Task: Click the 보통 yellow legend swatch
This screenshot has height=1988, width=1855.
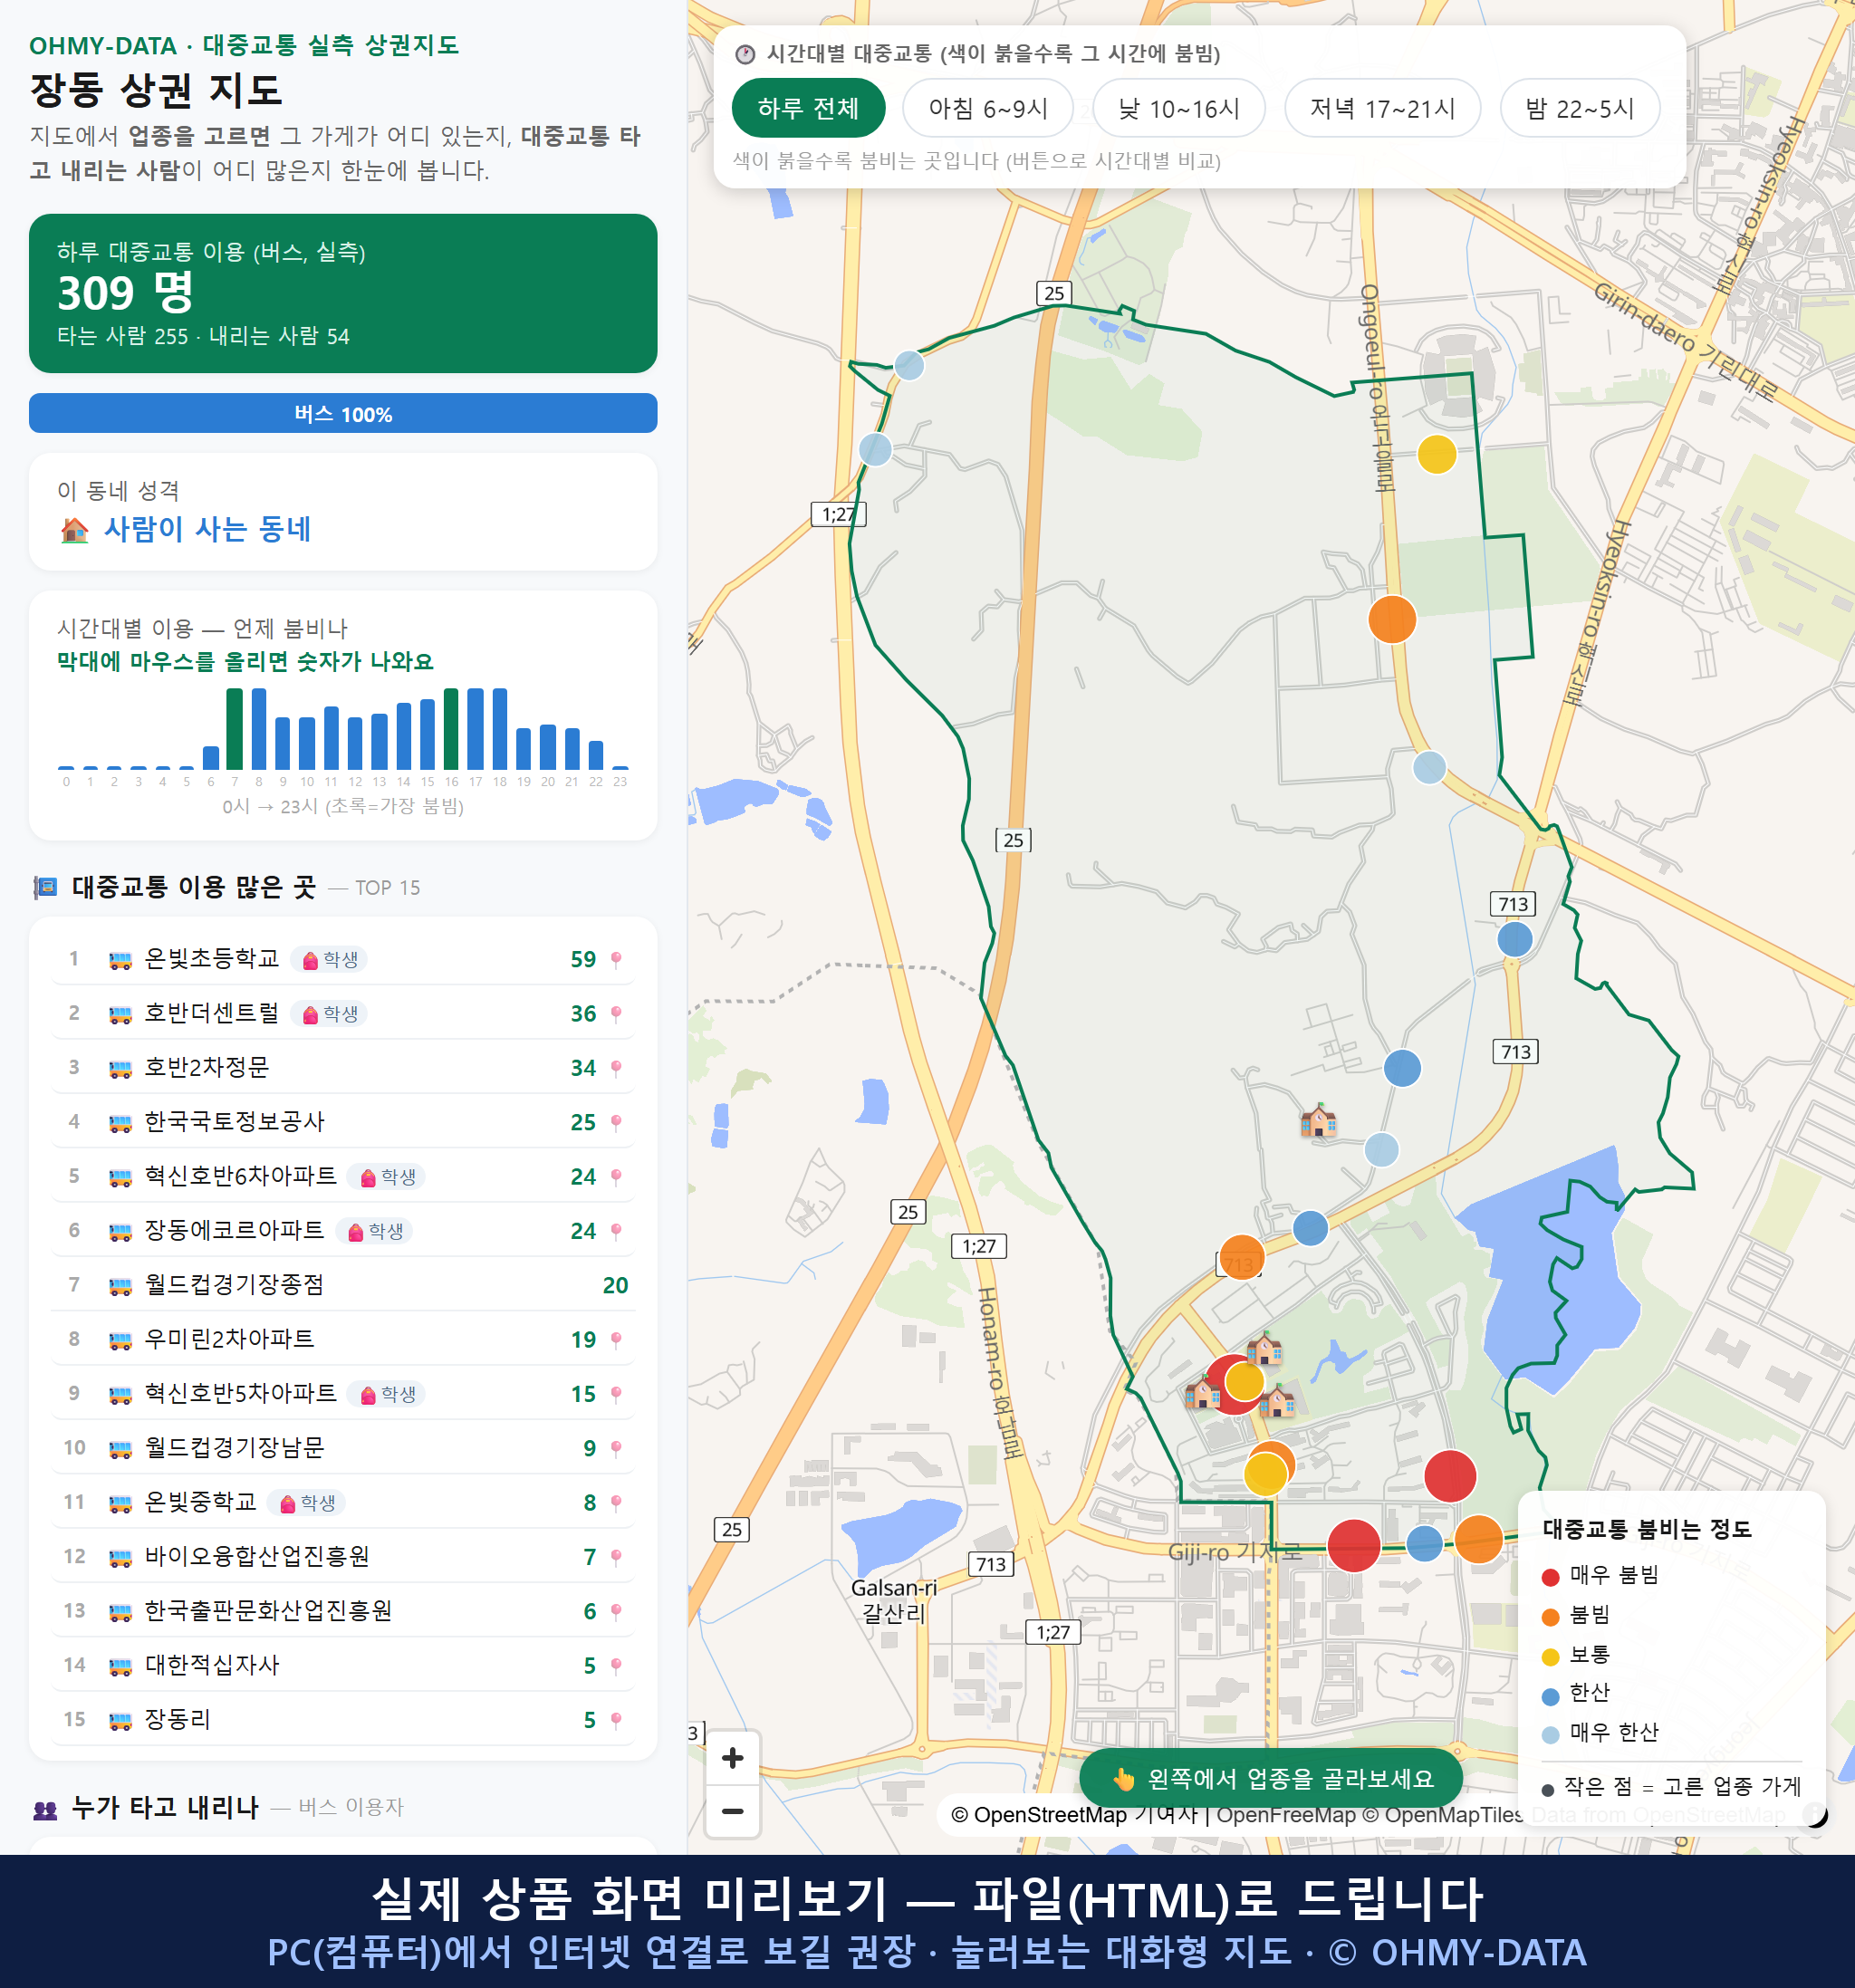Action: 1550,1657
